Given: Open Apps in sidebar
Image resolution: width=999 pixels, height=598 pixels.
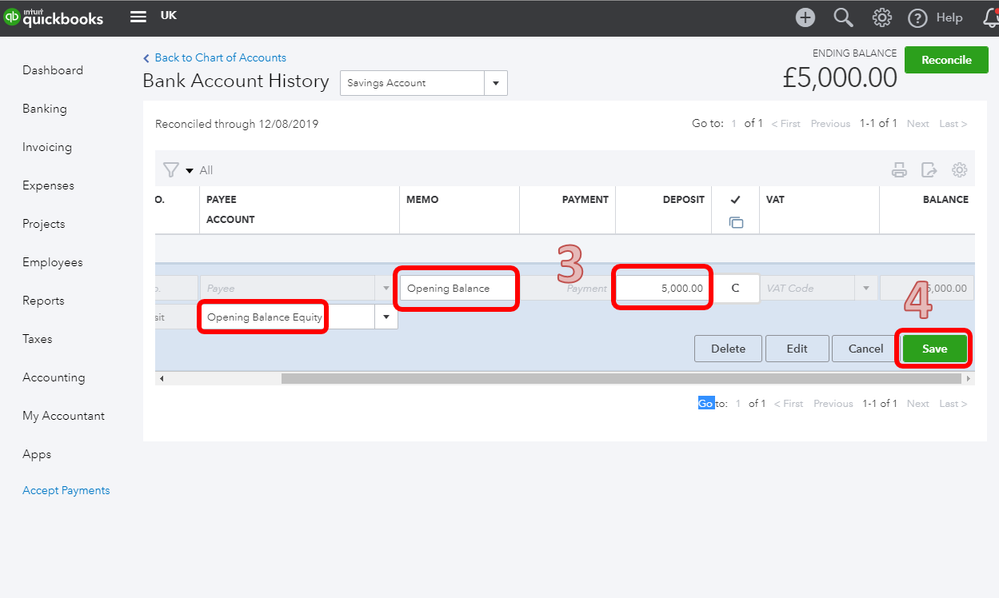Looking at the screenshot, I should tap(37, 454).
